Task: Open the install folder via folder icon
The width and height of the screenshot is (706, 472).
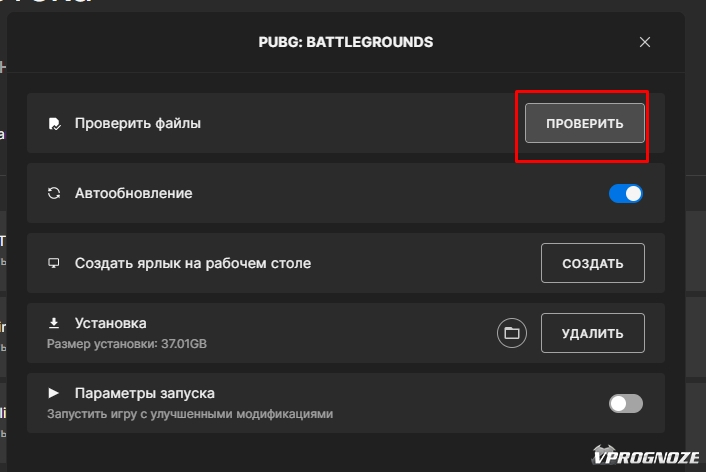Action: (x=512, y=333)
